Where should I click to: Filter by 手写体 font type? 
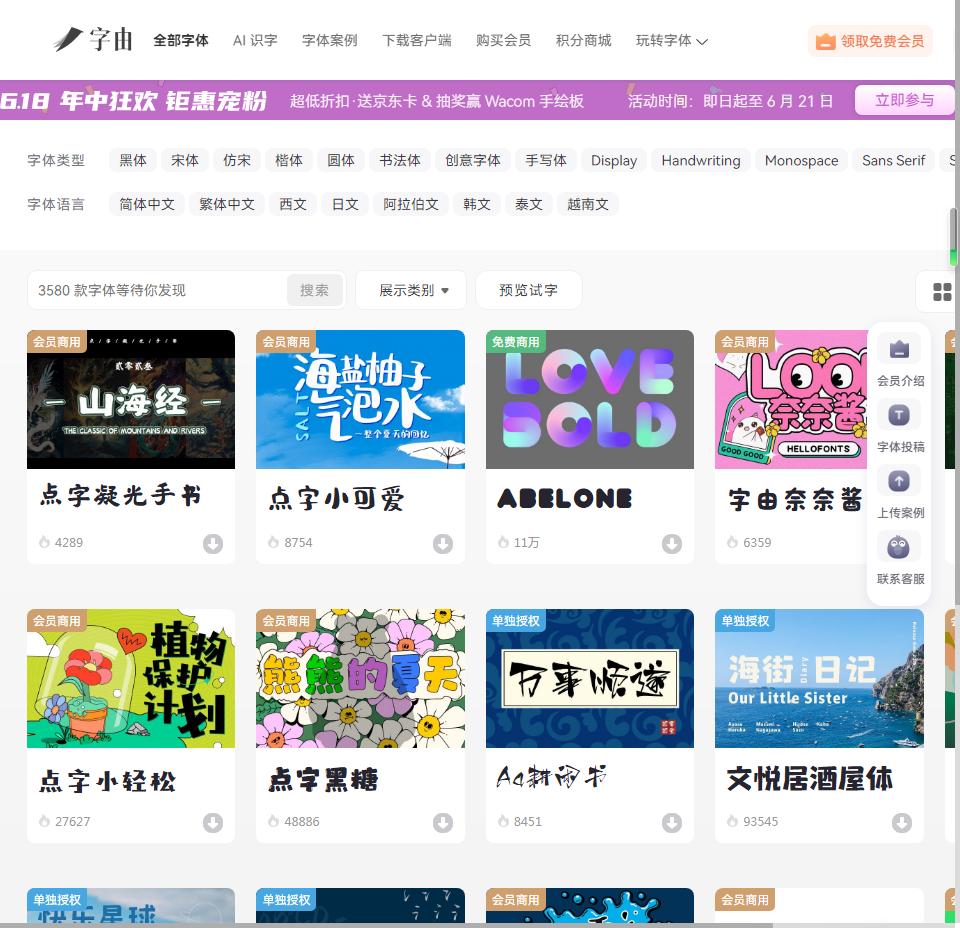(x=546, y=160)
